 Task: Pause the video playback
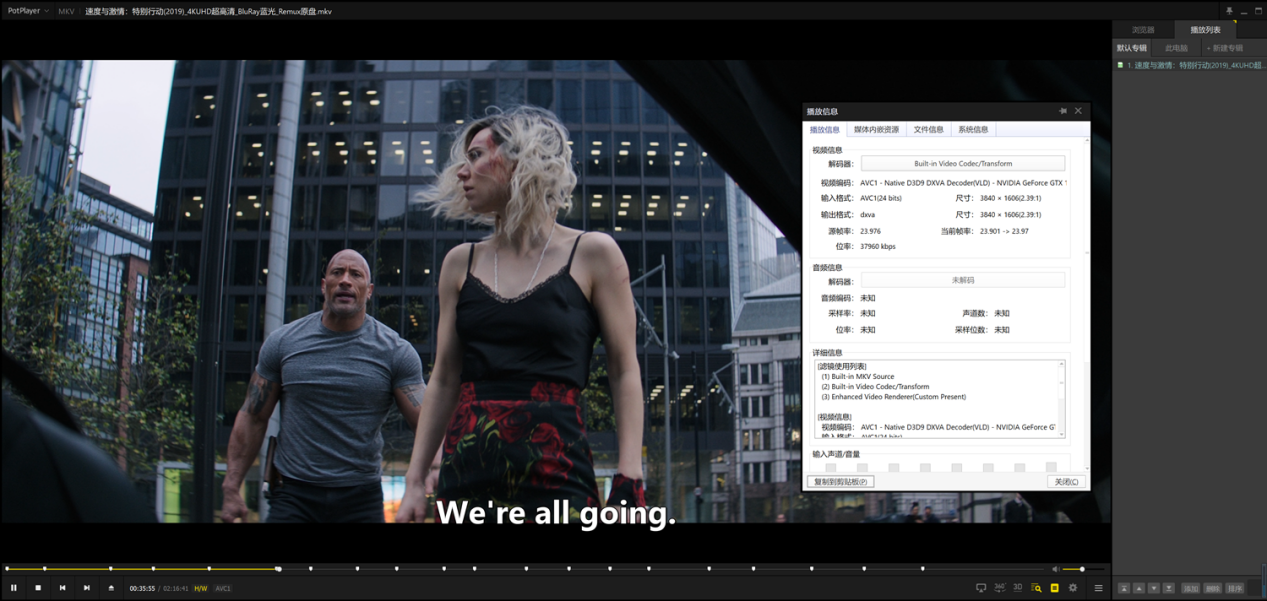tap(14, 588)
